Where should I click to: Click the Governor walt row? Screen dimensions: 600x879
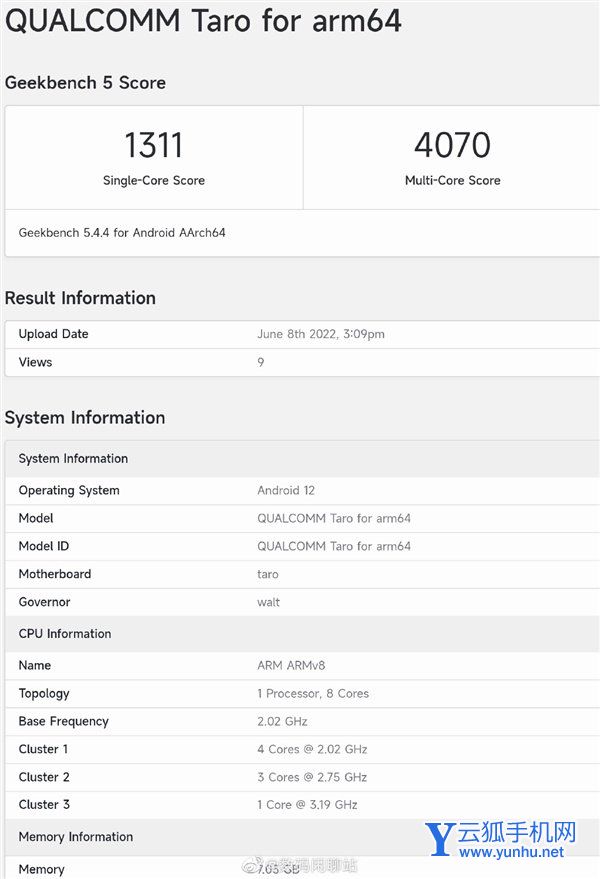tap(300, 602)
